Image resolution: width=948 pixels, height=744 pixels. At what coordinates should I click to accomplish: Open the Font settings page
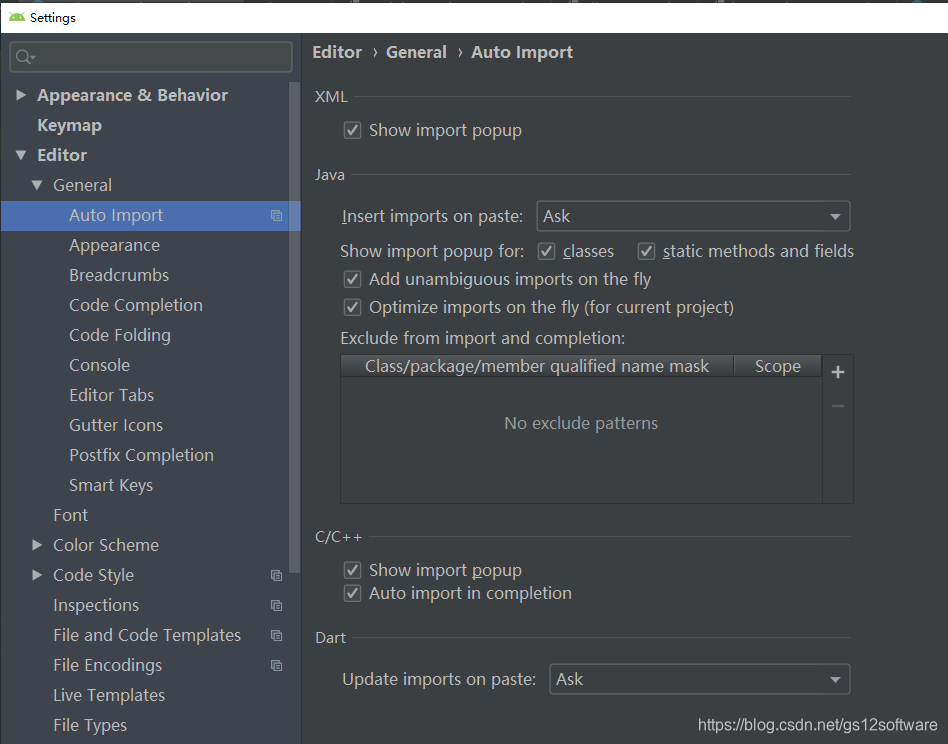tap(70, 515)
